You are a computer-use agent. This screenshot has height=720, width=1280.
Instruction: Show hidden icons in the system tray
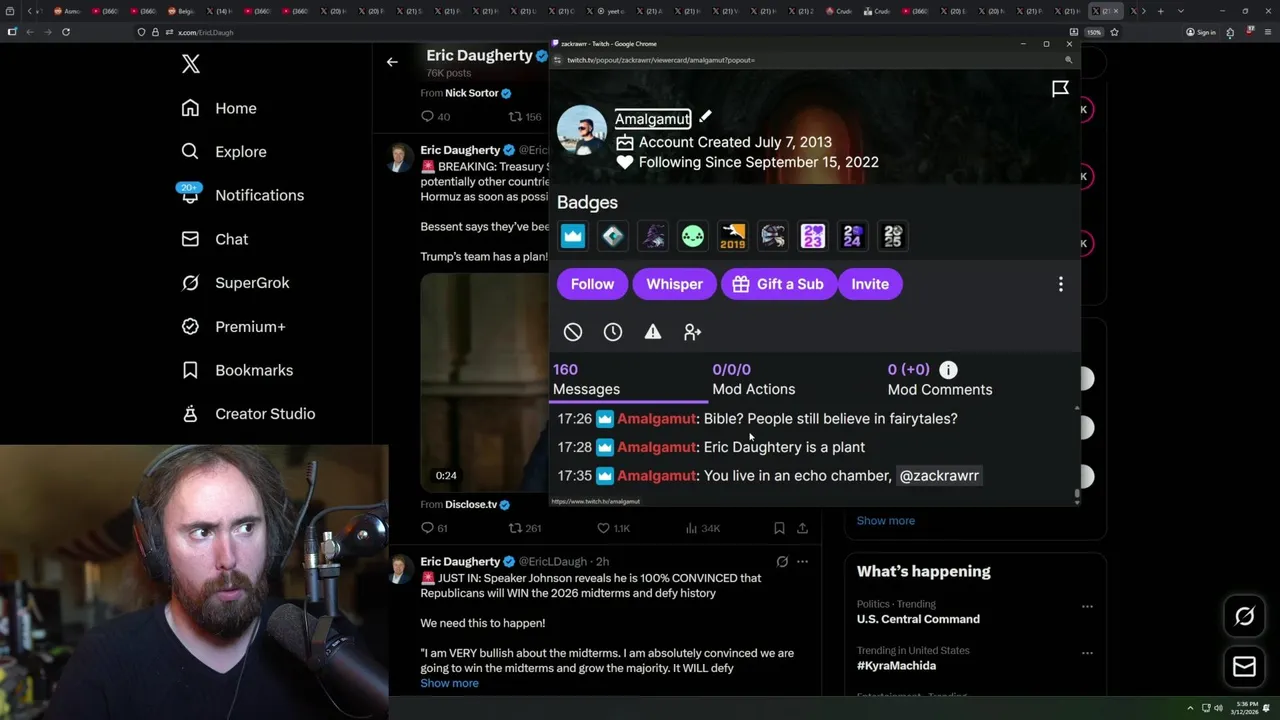pos(1190,708)
